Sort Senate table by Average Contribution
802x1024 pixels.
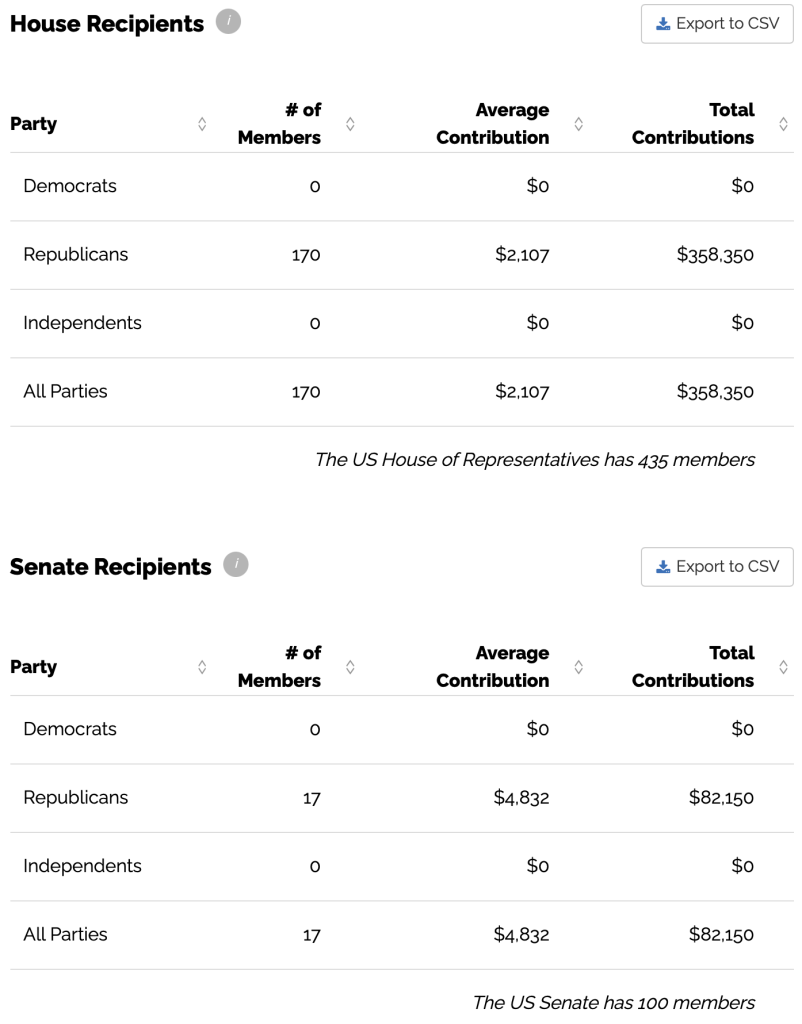(578, 667)
